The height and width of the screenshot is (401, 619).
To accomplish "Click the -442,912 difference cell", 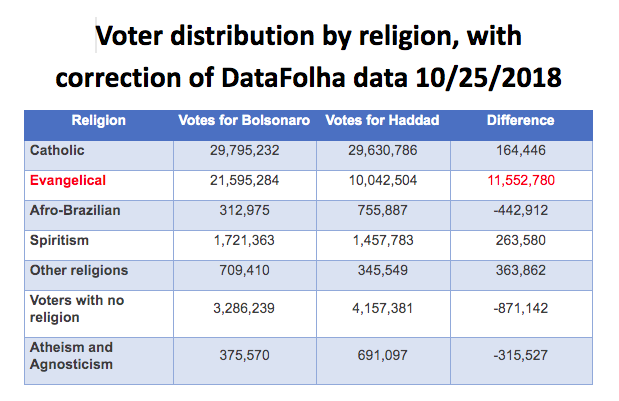I will [x=520, y=211].
